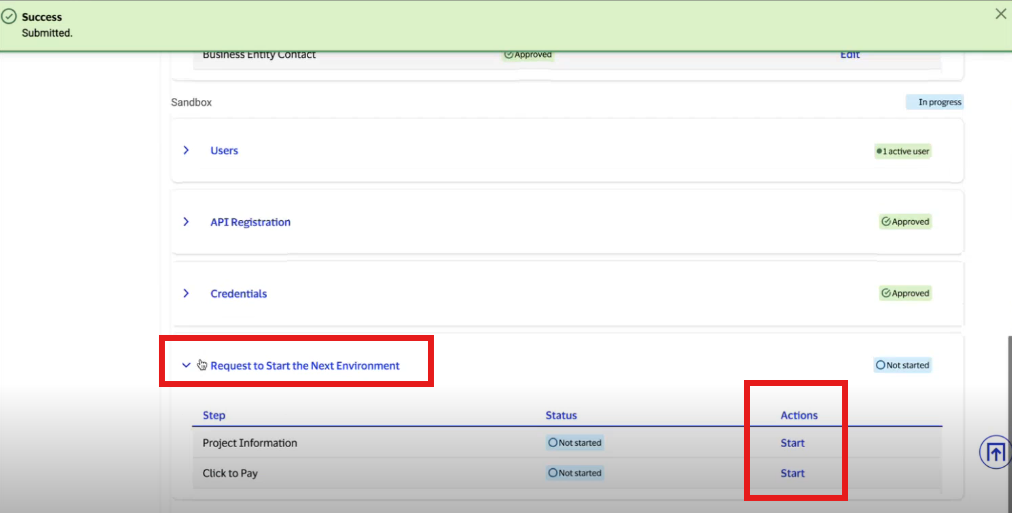This screenshot has width=1012, height=513.
Task: Click the Submitted. message text
Action: (x=47, y=33)
